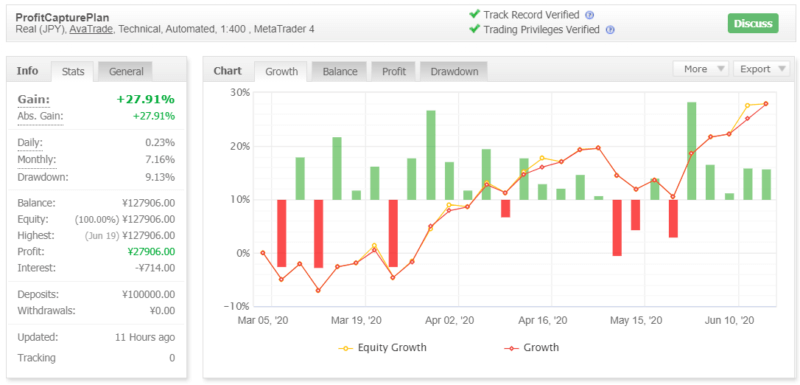Select the Growth chart tab

[x=281, y=72]
